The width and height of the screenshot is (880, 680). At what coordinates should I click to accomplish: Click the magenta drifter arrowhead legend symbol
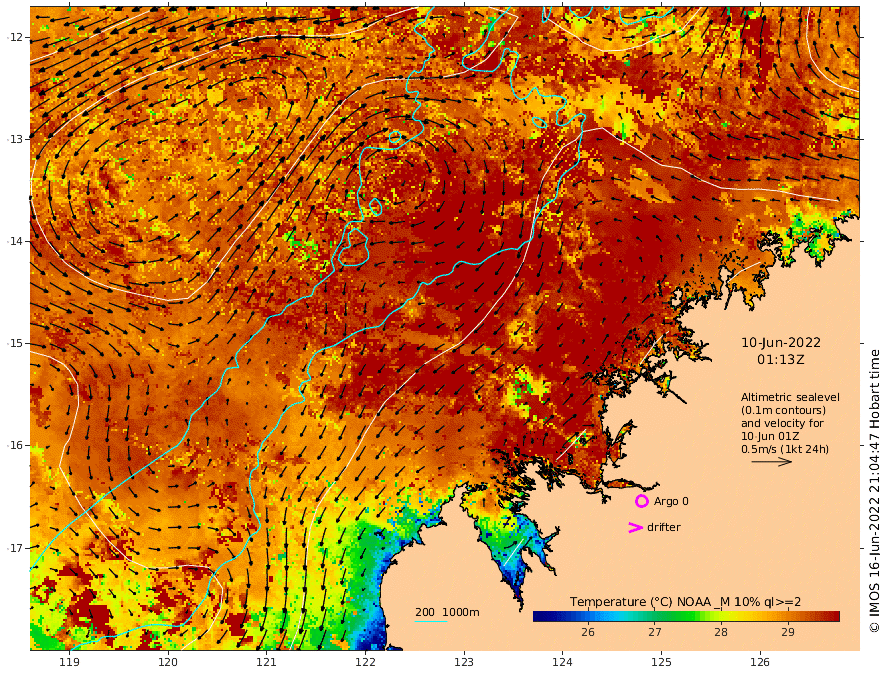tap(635, 527)
